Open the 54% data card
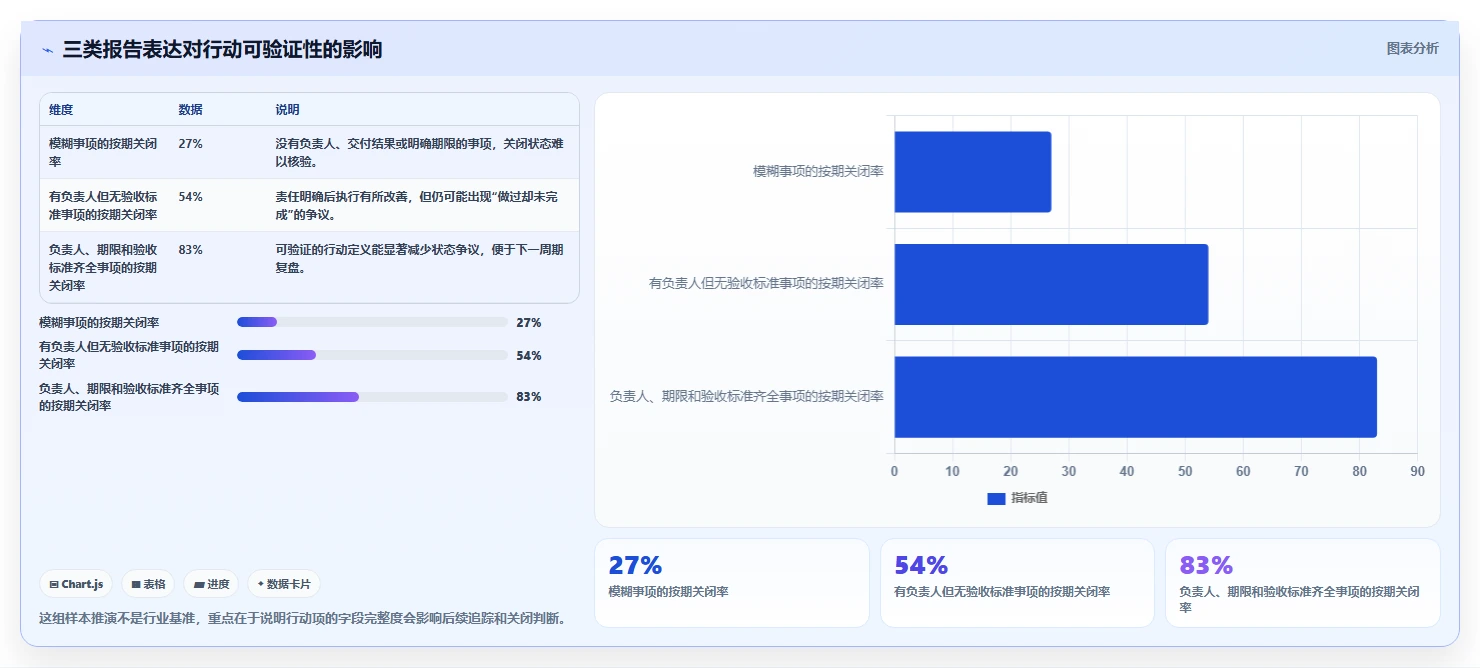 tap(1017, 583)
